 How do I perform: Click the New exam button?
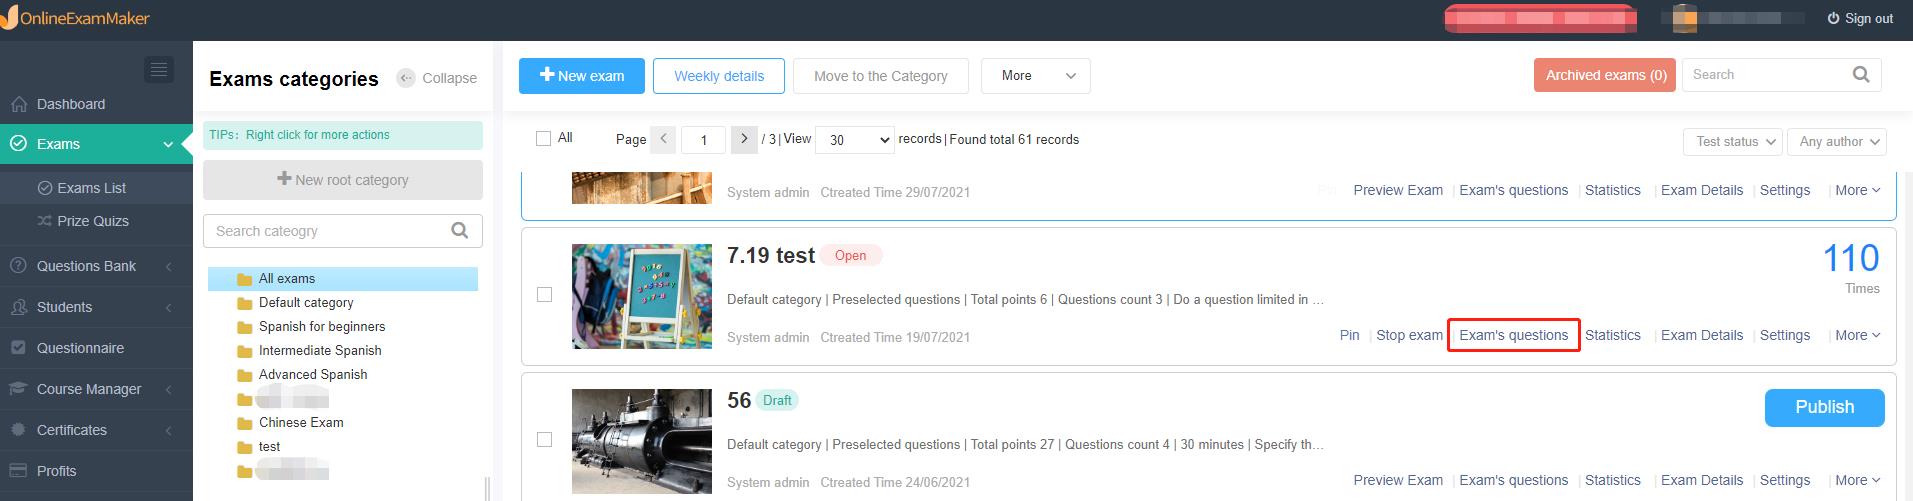(x=582, y=76)
